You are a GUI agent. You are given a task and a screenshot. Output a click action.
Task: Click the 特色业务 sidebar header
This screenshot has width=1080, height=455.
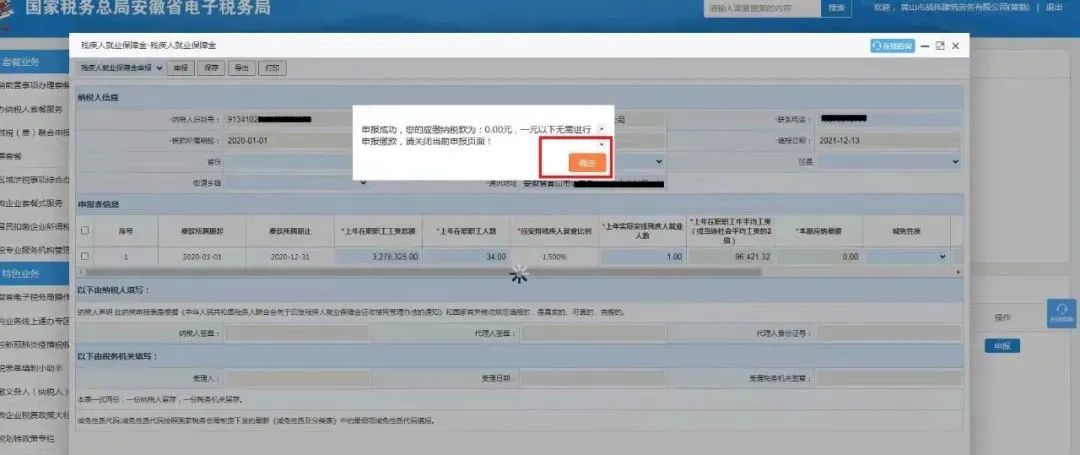[34, 273]
